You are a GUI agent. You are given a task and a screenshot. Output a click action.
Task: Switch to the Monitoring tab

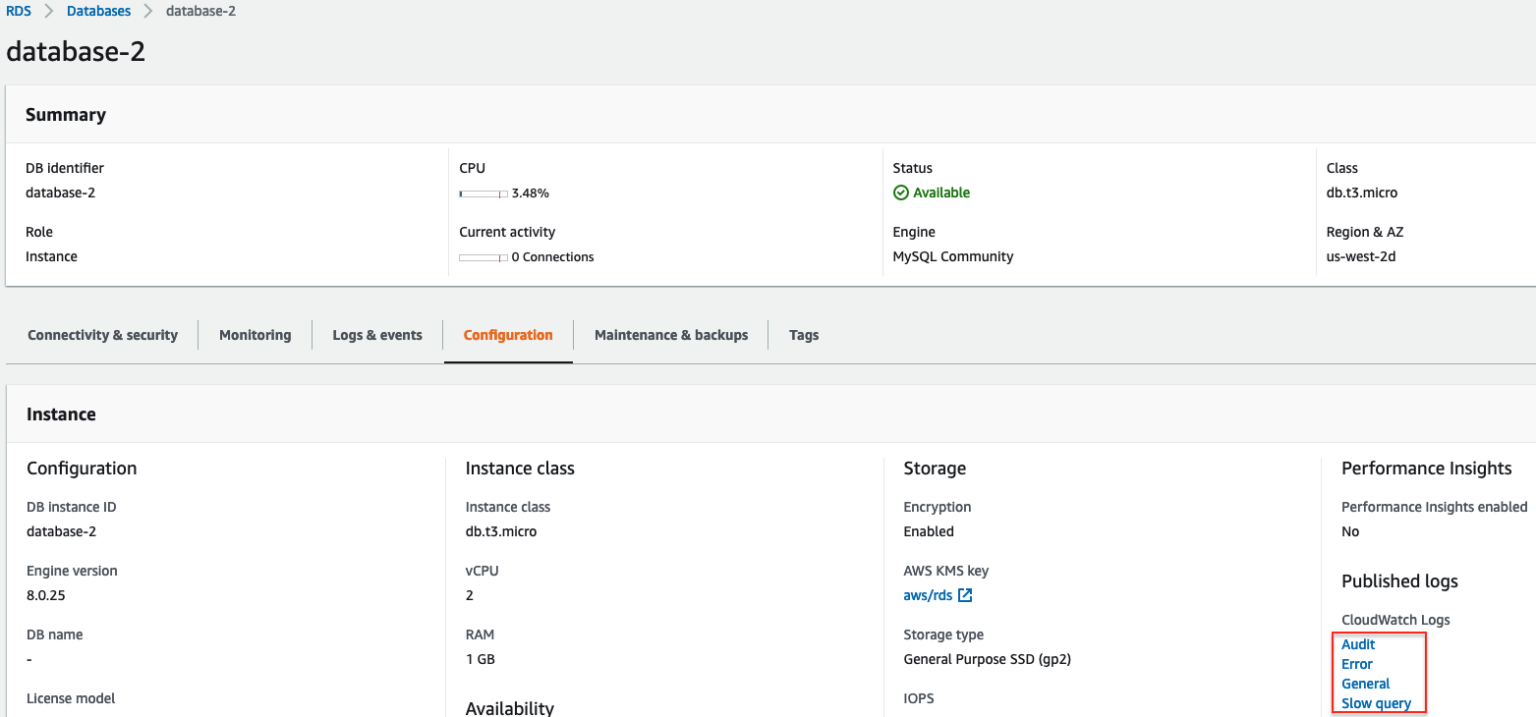(x=254, y=335)
